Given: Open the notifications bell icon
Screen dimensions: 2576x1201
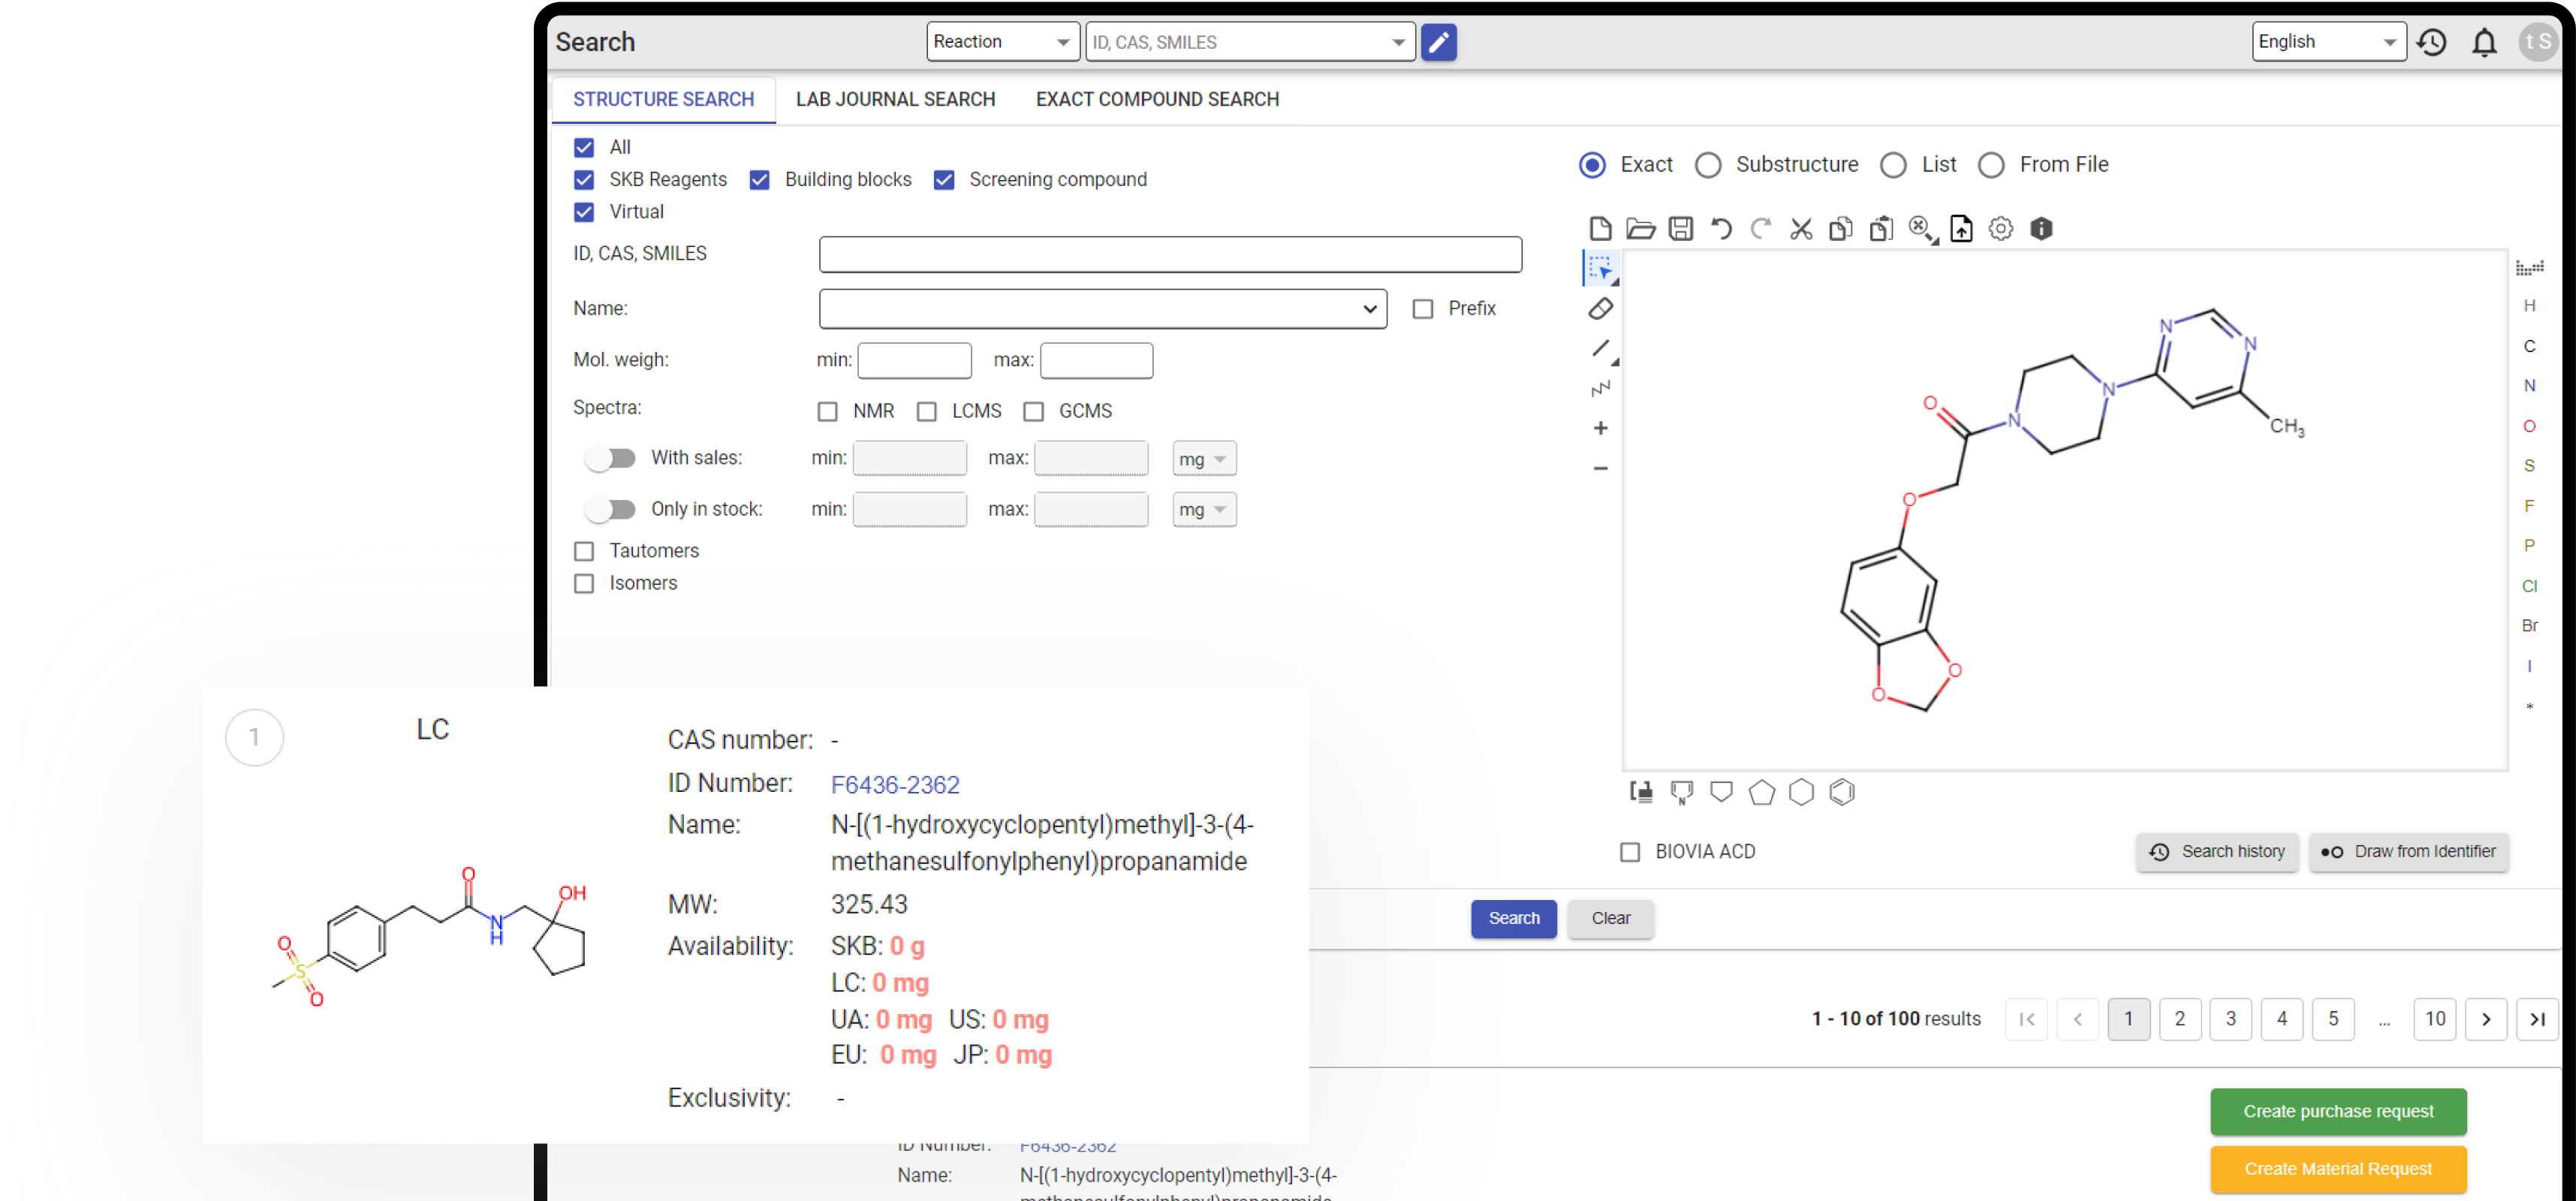Looking at the screenshot, I should [2484, 42].
